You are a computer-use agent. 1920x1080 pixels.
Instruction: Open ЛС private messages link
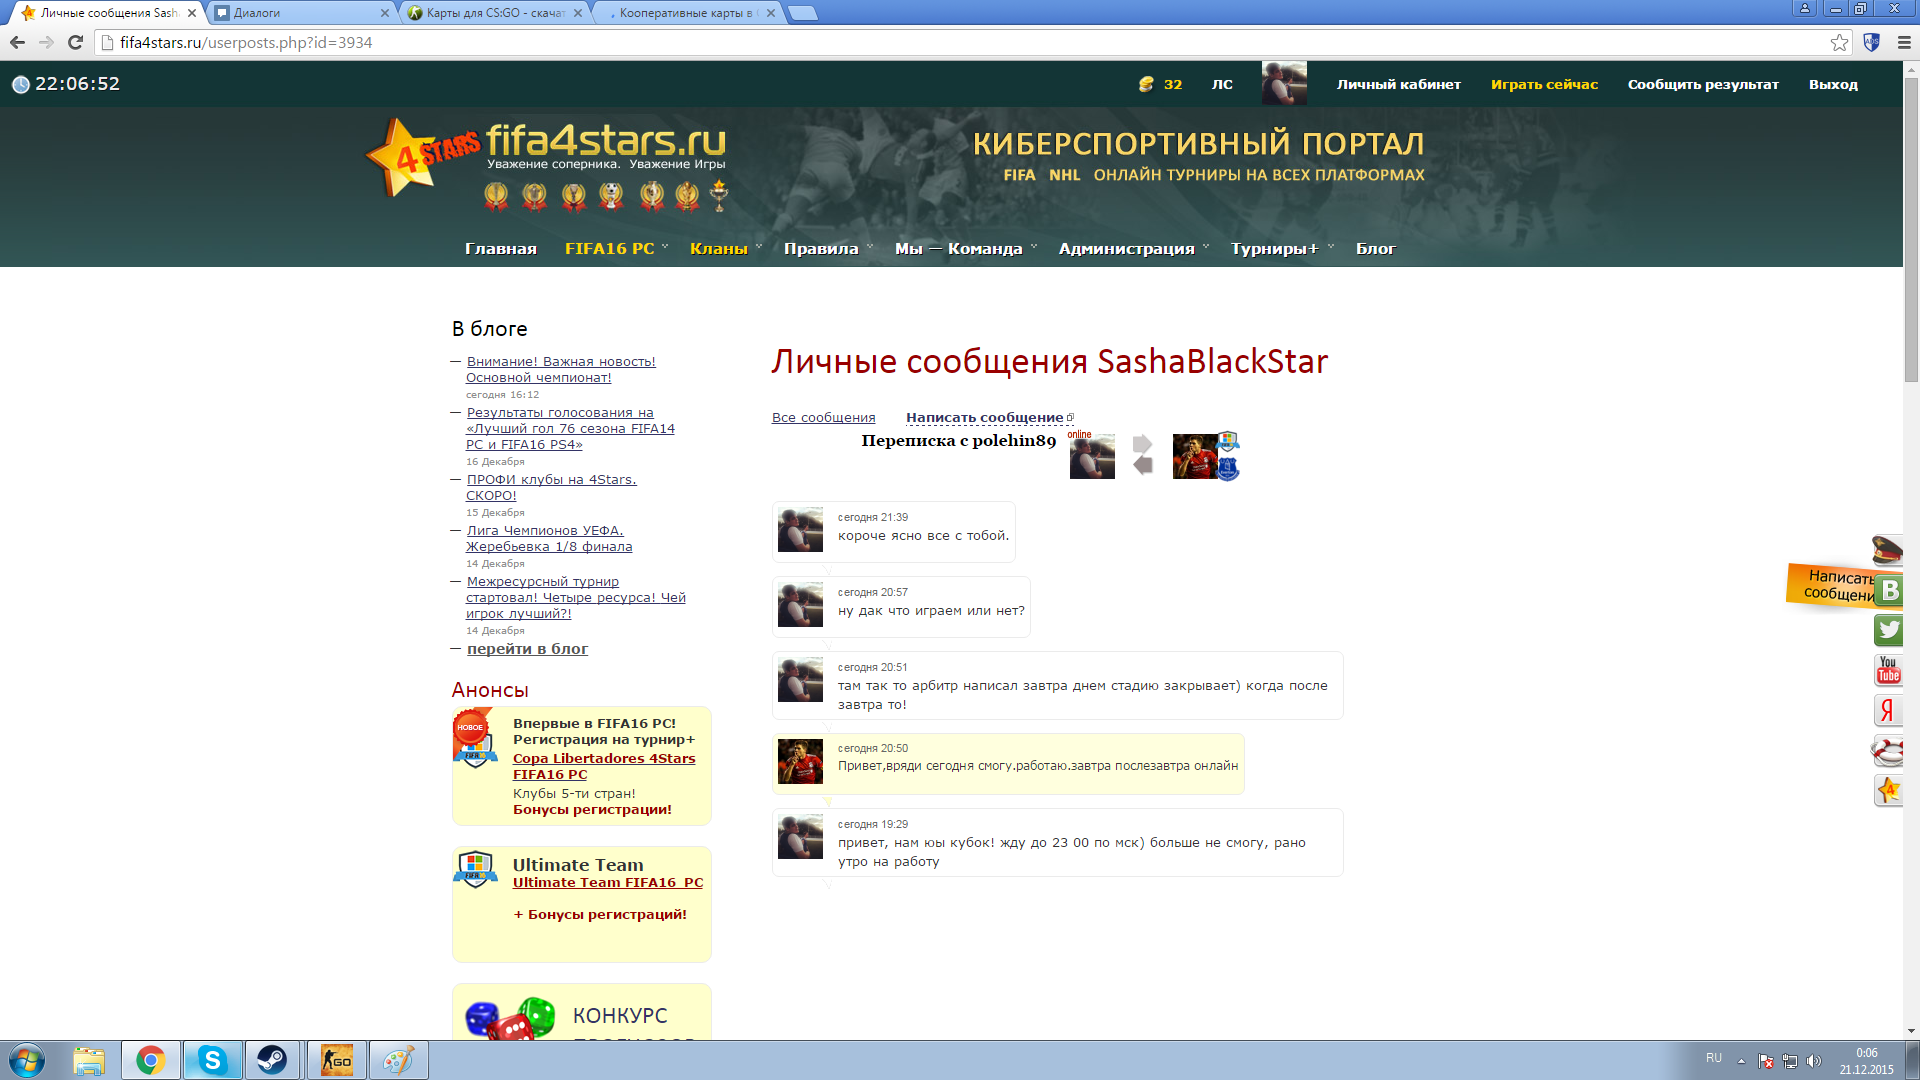1222,84
